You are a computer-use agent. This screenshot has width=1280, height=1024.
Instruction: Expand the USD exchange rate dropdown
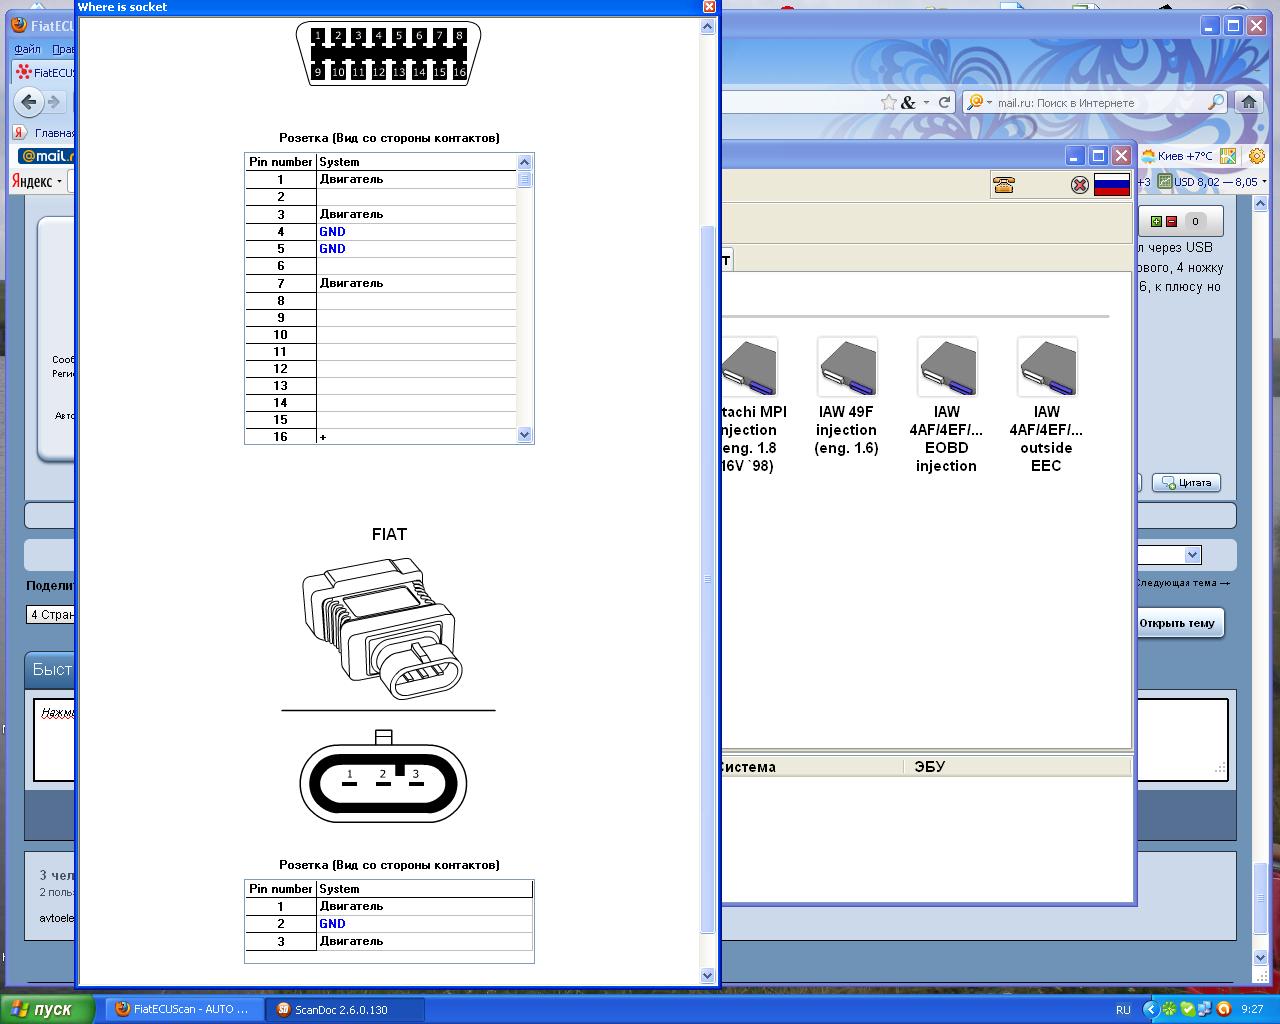(1264, 182)
